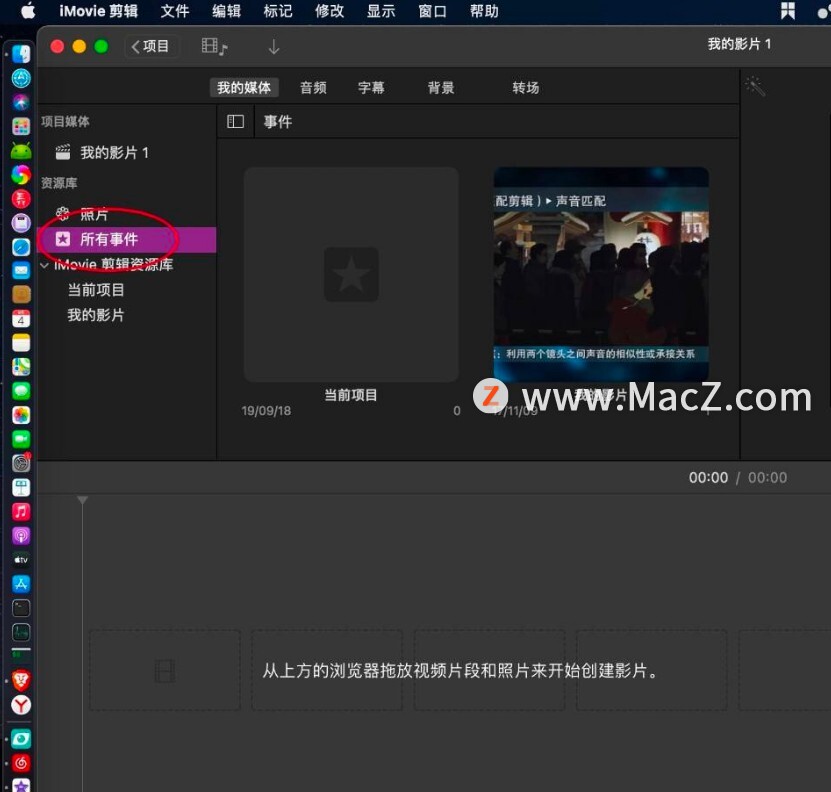Toggle the libraries sidebar list button
Viewport: 831px width, 792px height.
click(235, 122)
